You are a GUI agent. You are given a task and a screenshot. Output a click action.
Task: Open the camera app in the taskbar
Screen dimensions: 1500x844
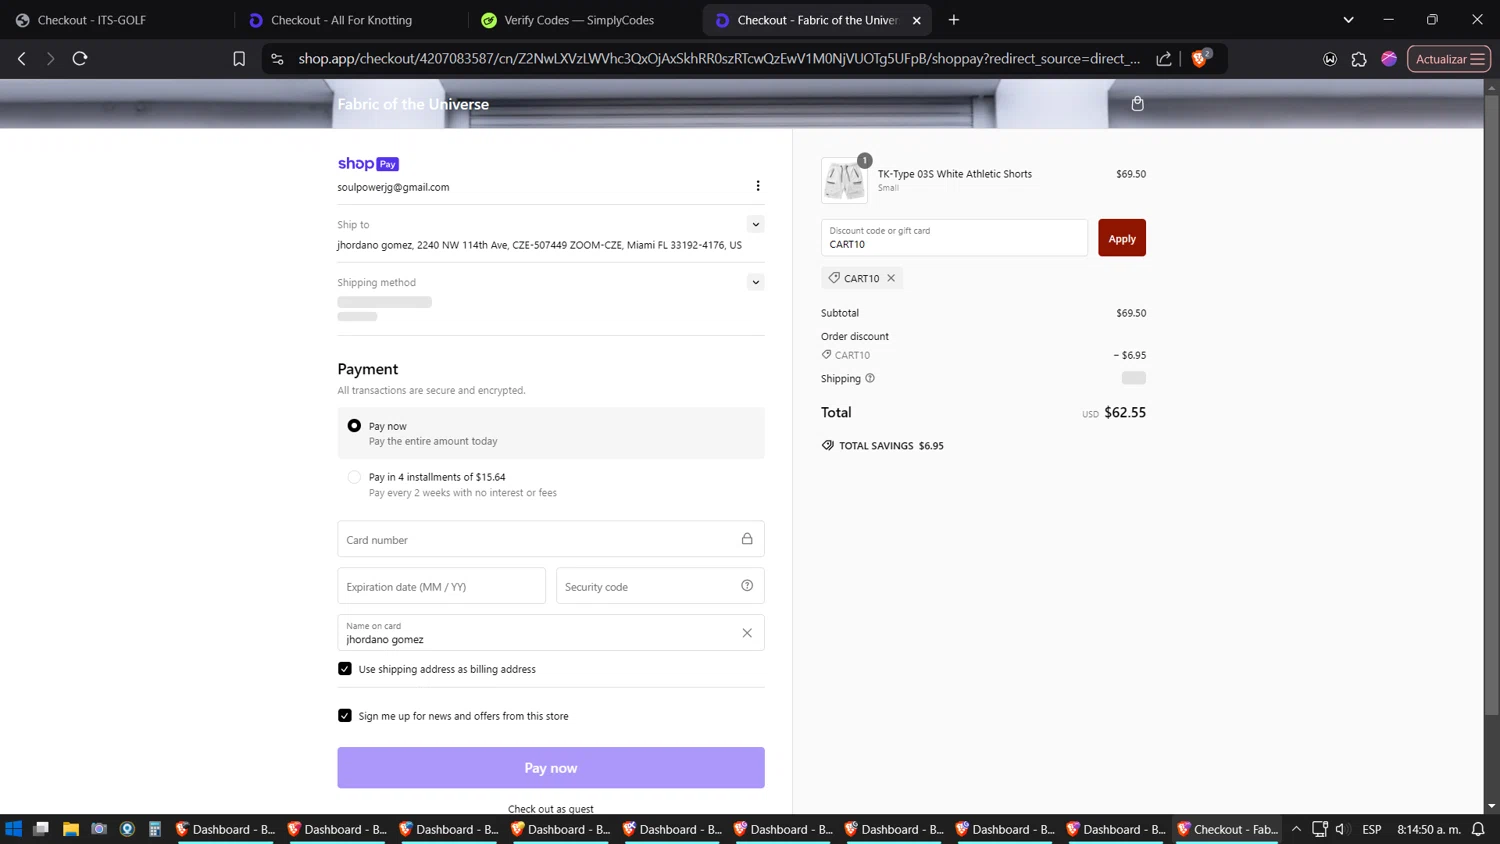(99, 829)
